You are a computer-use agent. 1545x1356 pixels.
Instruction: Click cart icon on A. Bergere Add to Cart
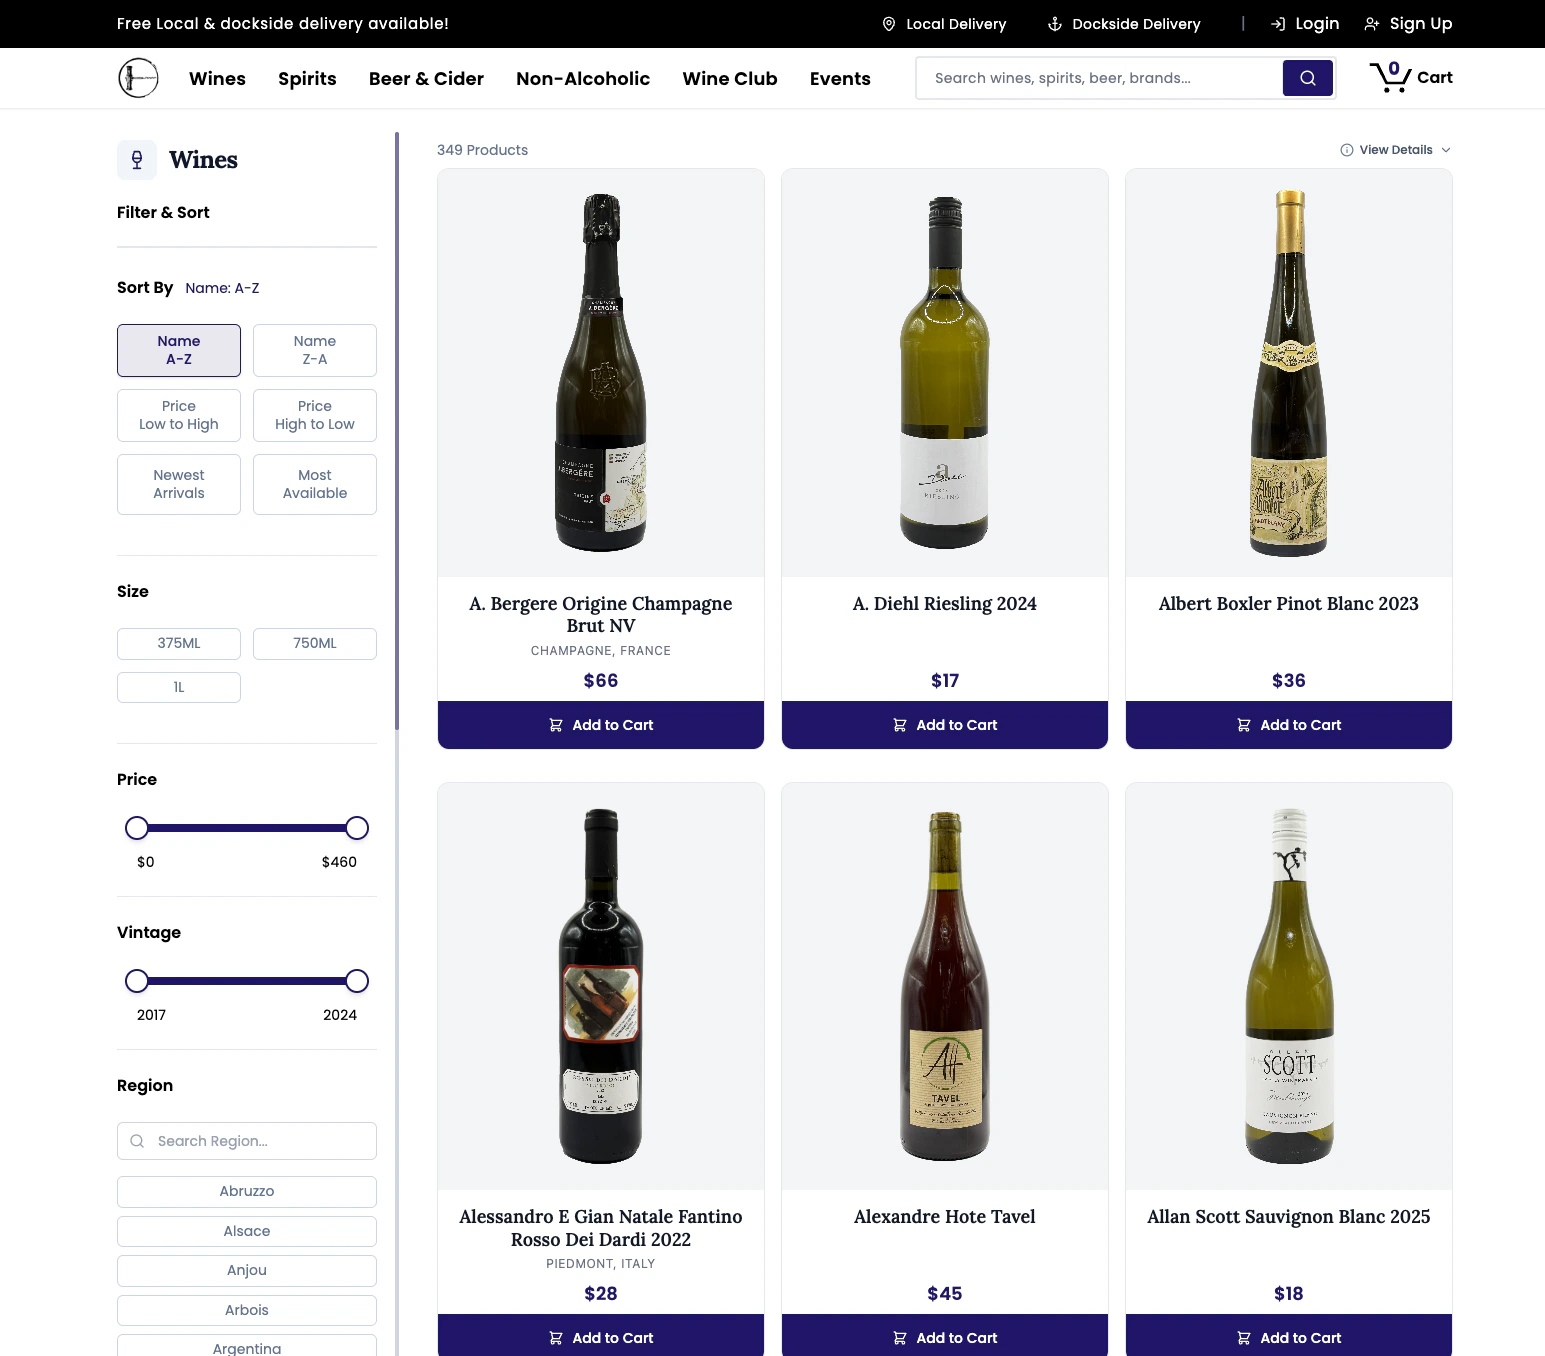pos(556,725)
